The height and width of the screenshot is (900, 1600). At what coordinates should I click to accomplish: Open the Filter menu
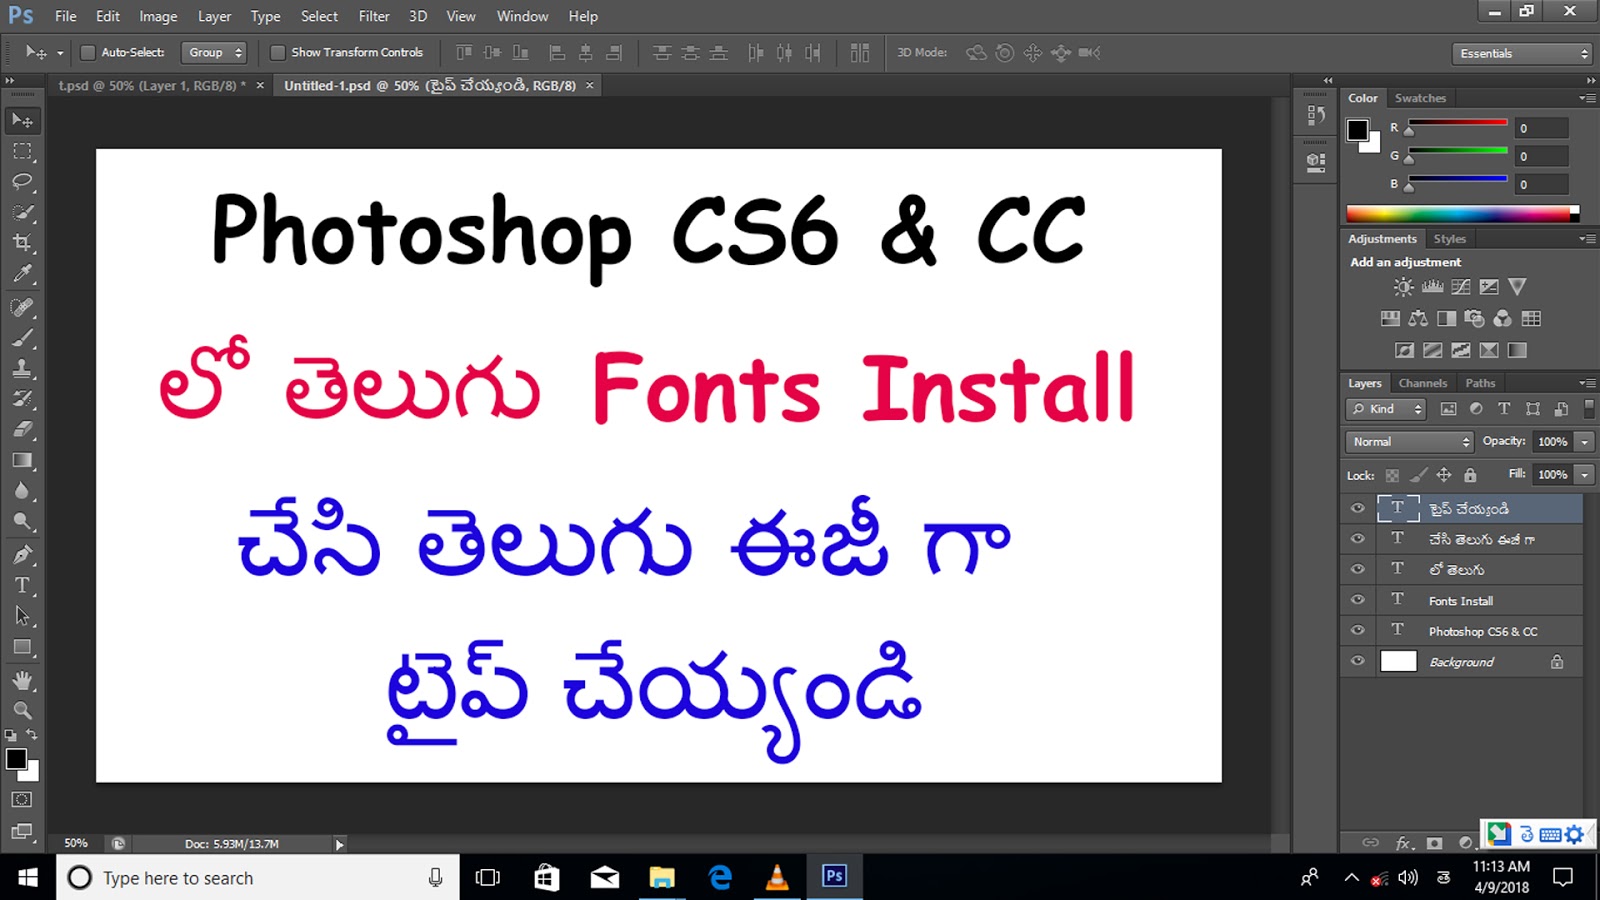[374, 16]
